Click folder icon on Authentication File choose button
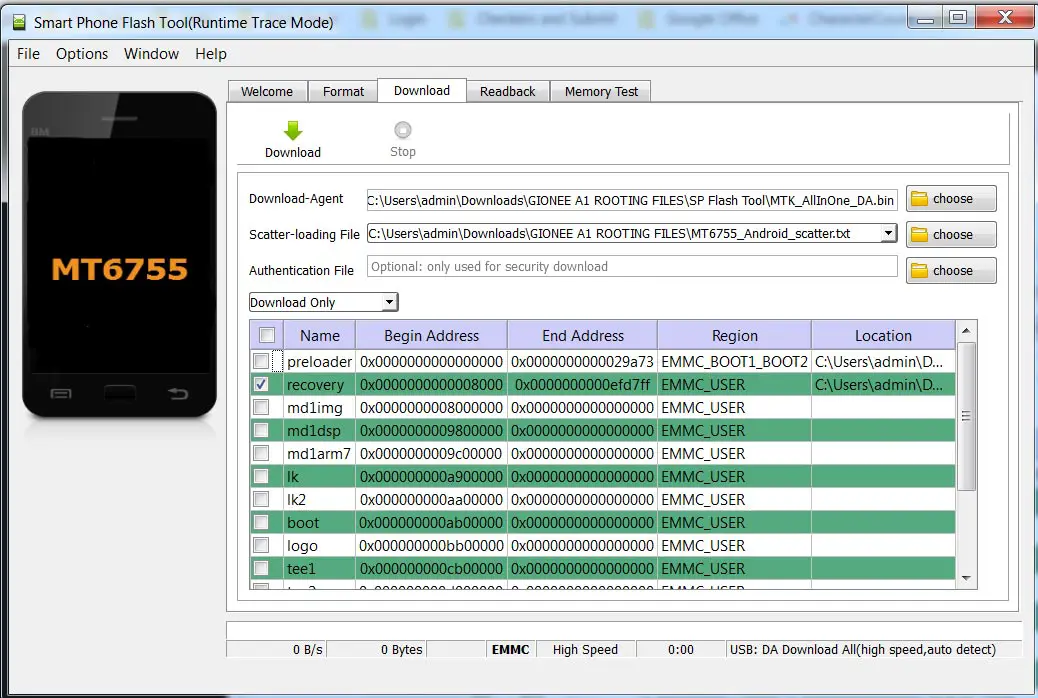 tap(920, 270)
